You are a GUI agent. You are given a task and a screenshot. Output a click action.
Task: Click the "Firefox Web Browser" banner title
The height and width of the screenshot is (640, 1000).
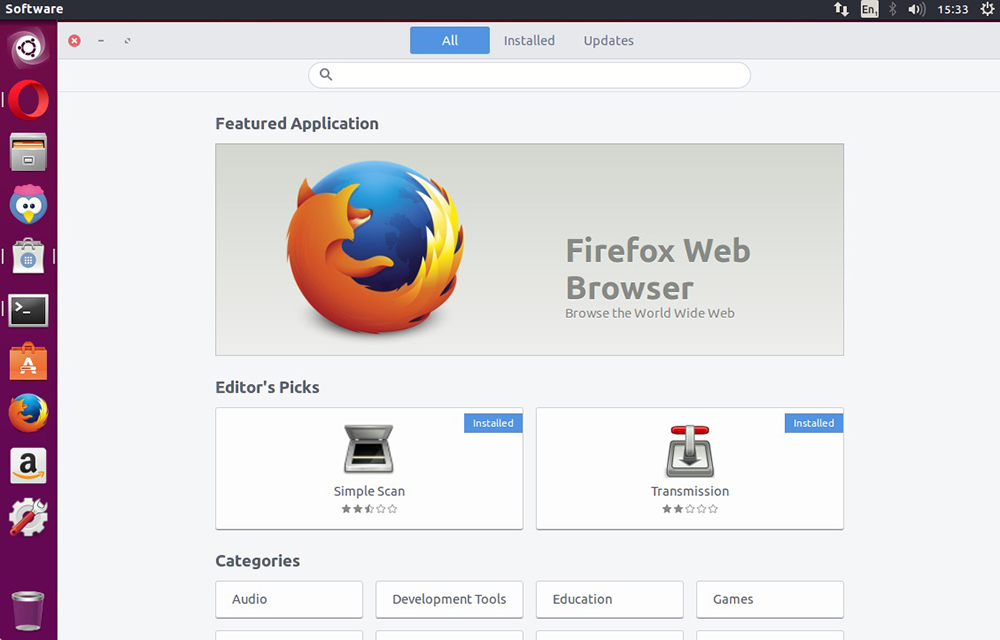[x=658, y=268]
